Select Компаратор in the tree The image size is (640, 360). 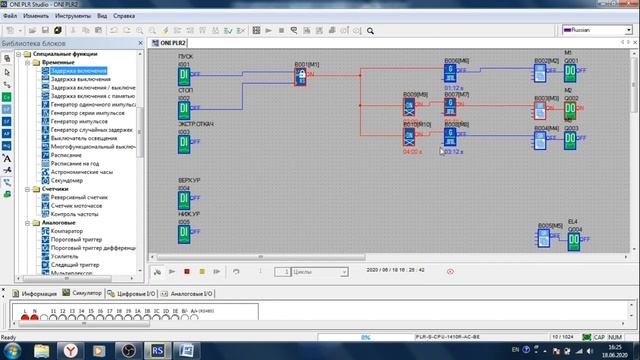pyautogui.click(x=67, y=231)
